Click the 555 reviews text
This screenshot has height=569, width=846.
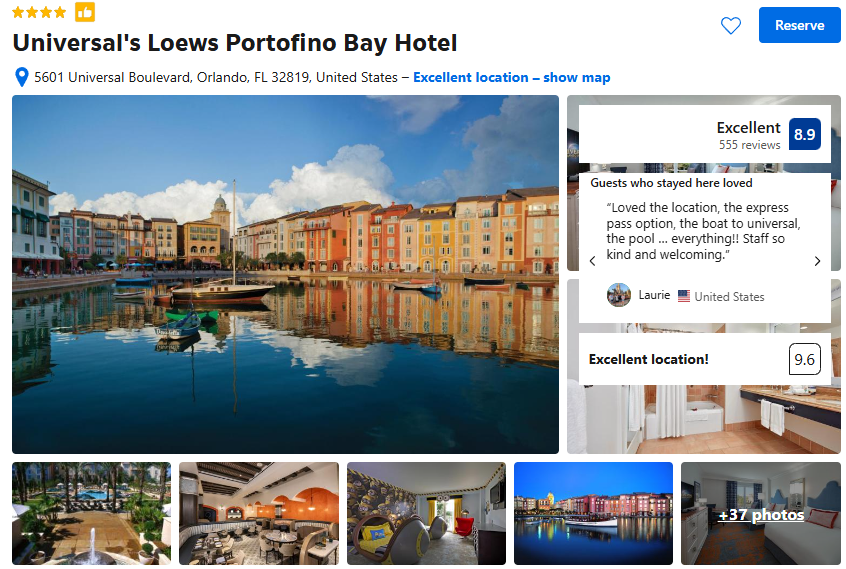(x=749, y=145)
